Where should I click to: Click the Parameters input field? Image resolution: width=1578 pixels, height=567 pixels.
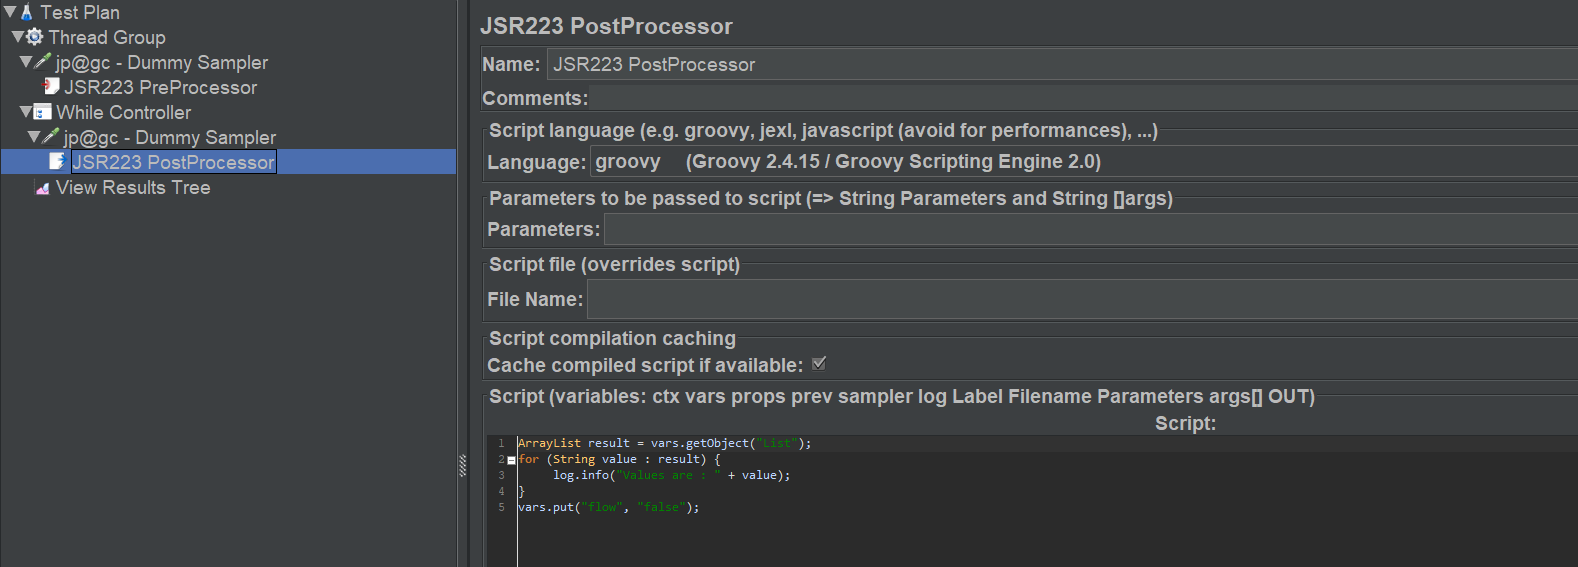click(1091, 229)
